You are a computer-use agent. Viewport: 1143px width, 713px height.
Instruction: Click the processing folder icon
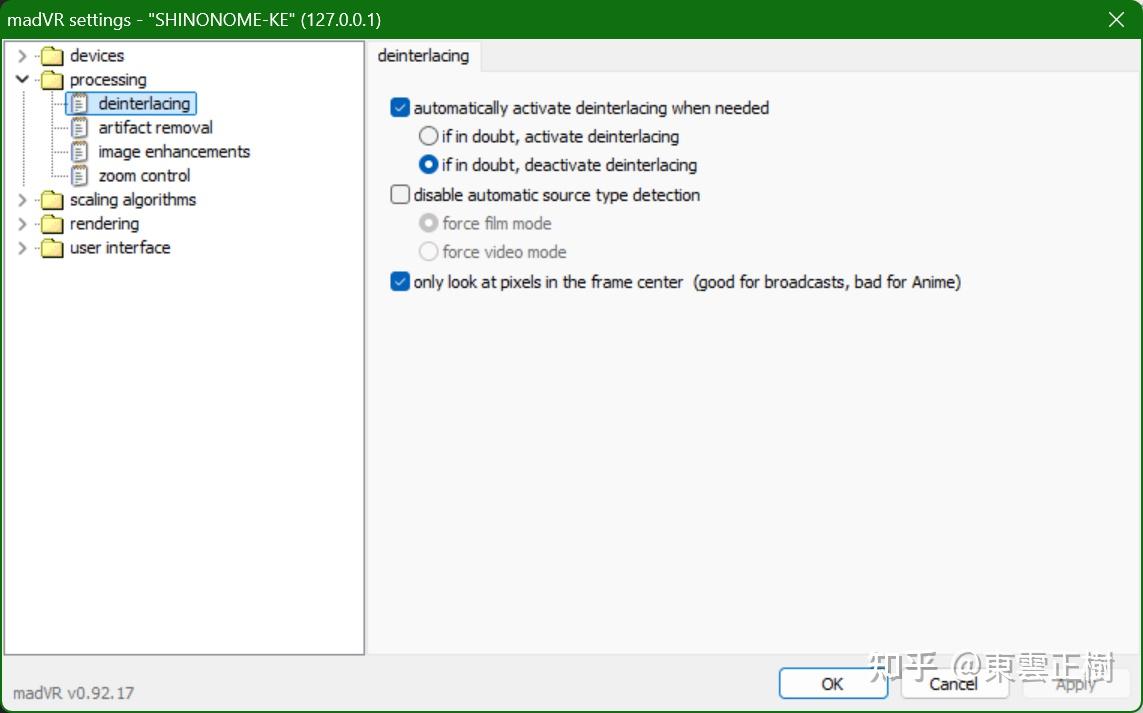point(52,80)
